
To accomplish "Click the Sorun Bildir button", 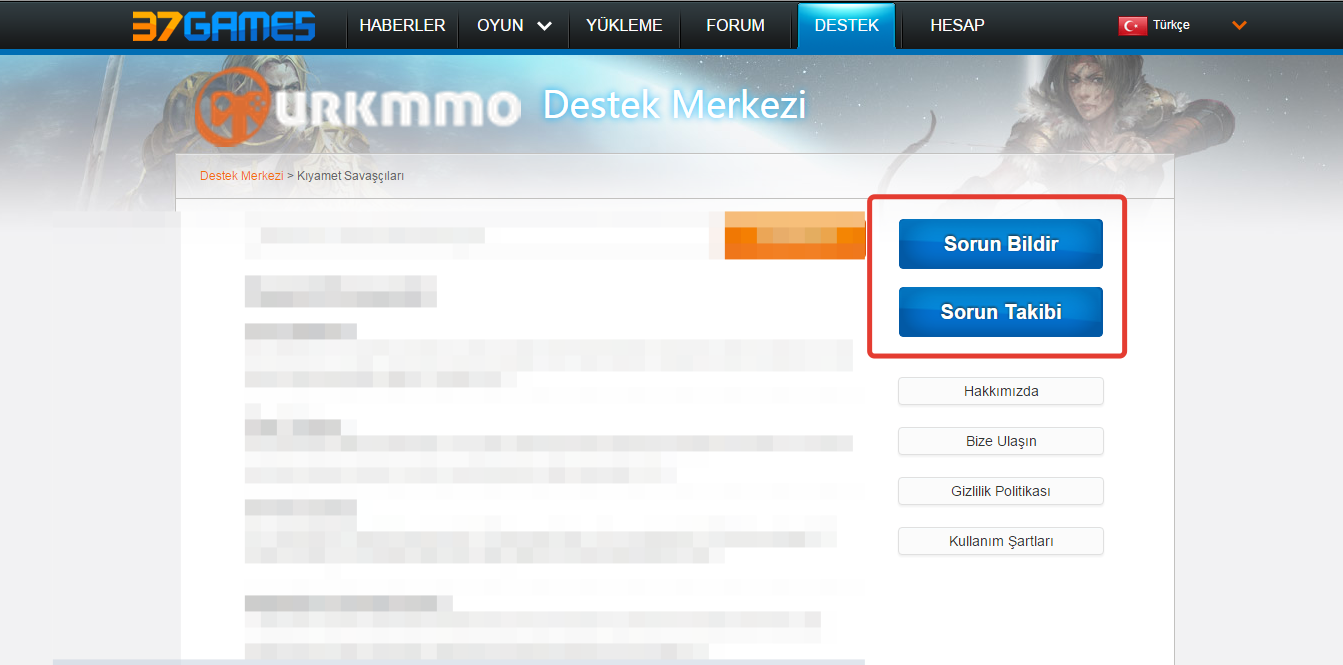I will pos(1001,244).
